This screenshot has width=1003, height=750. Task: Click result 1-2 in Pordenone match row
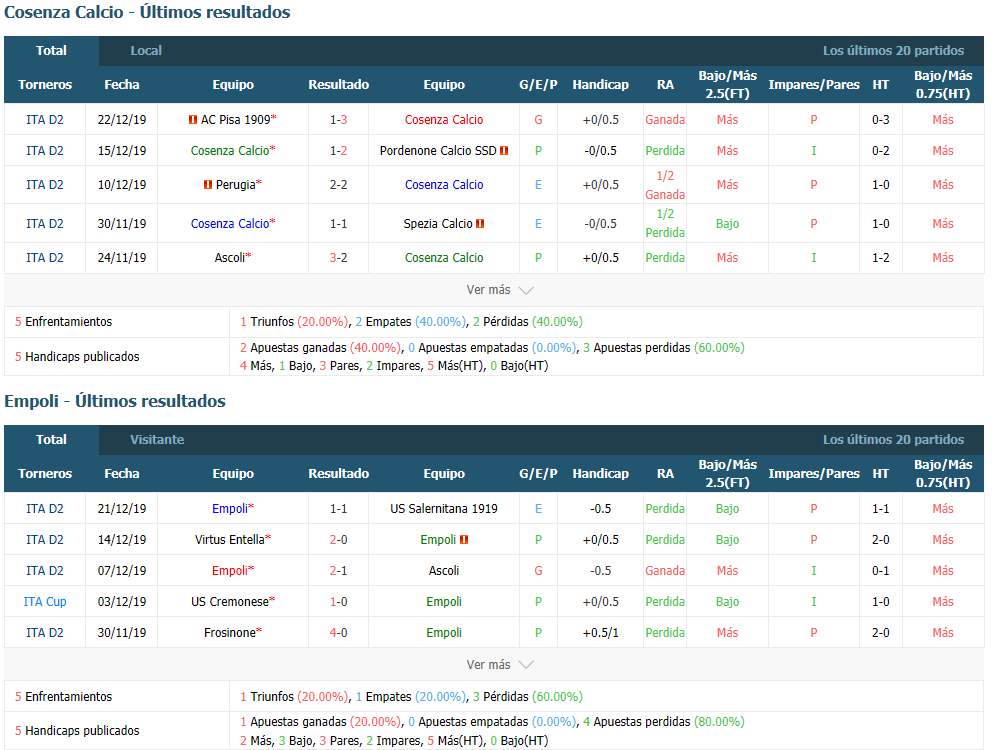[338, 151]
